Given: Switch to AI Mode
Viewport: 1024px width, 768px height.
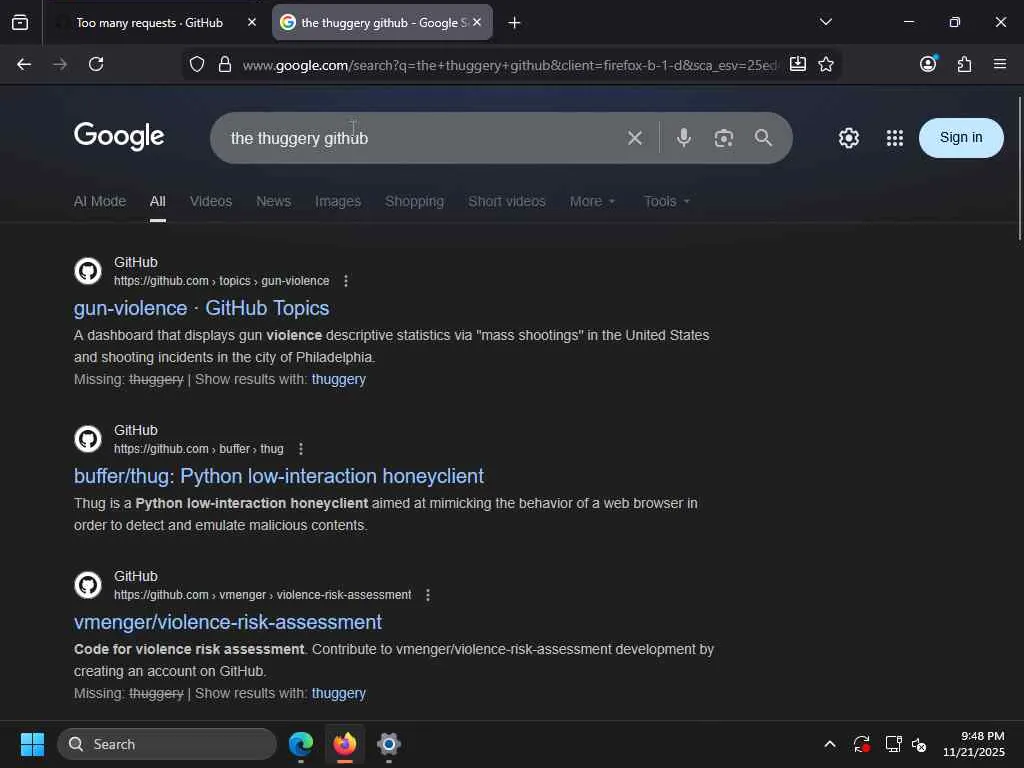Looking at the screenshot, I should [x=100, y=202].
